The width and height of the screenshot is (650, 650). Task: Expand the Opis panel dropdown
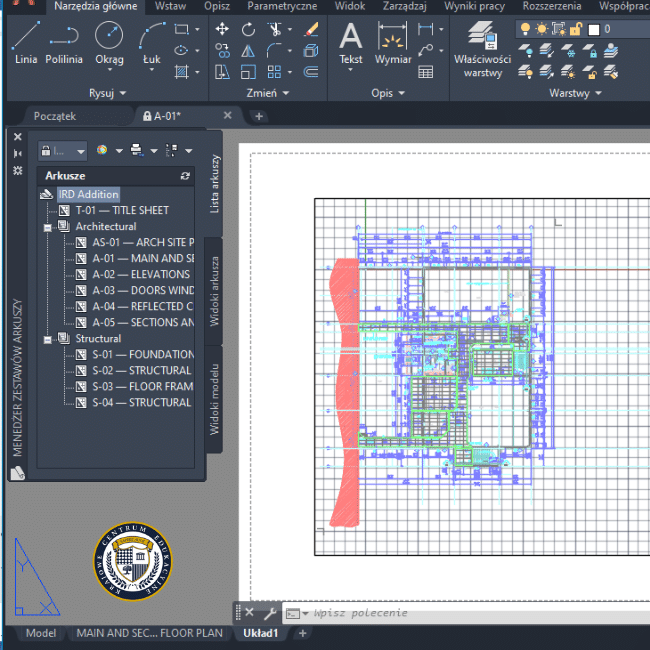tap(388, 93)
